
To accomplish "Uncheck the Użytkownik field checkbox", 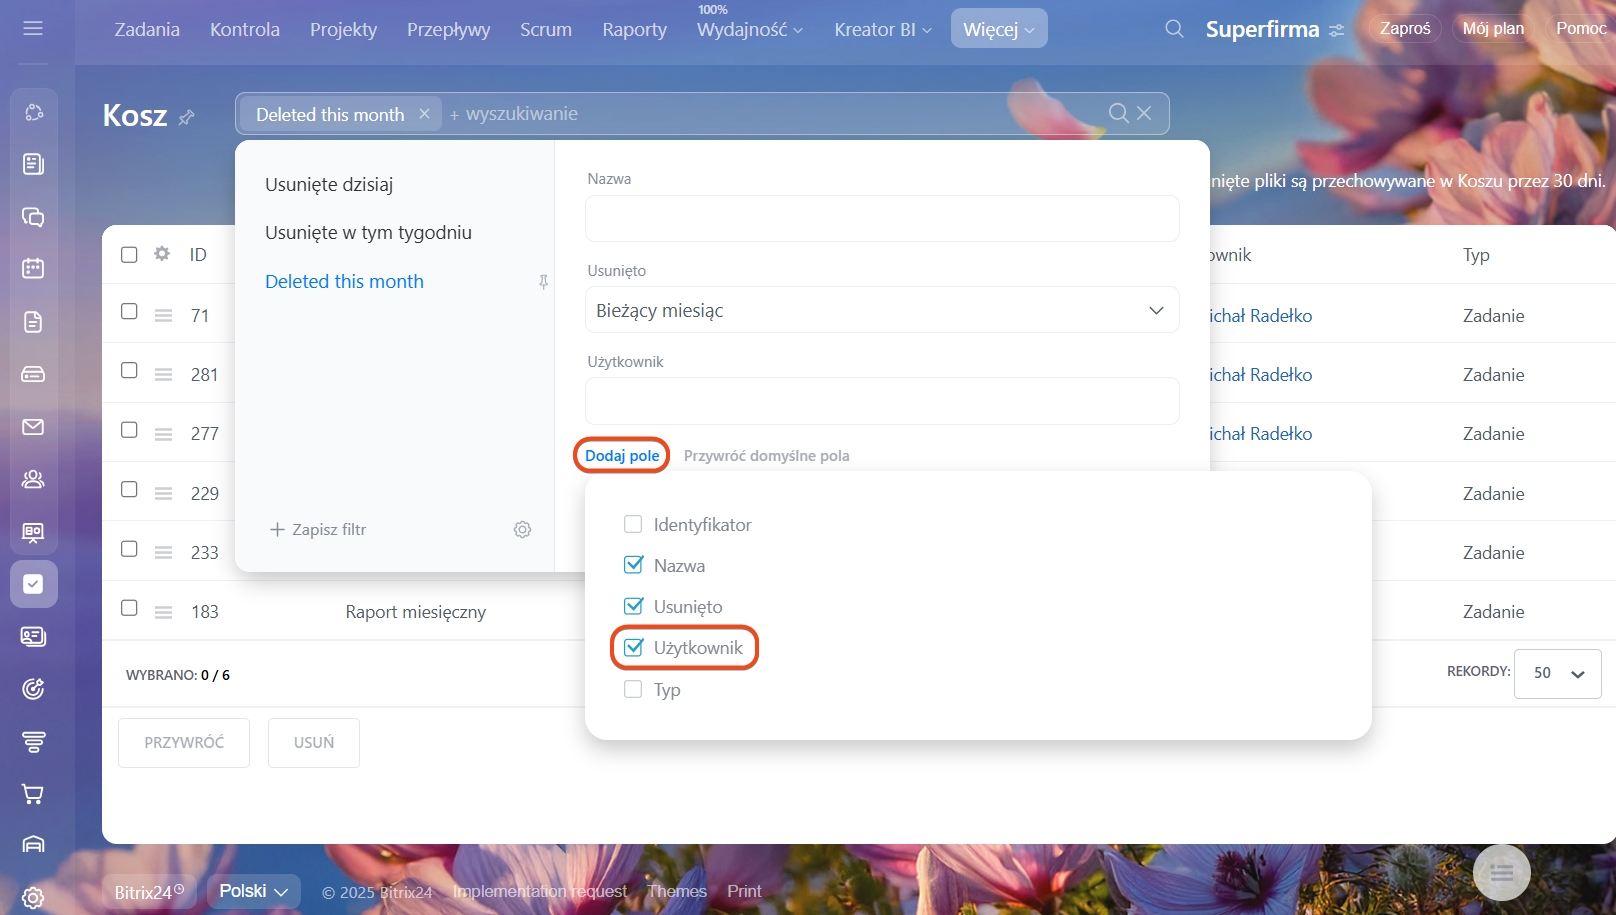I will point(633,648).
